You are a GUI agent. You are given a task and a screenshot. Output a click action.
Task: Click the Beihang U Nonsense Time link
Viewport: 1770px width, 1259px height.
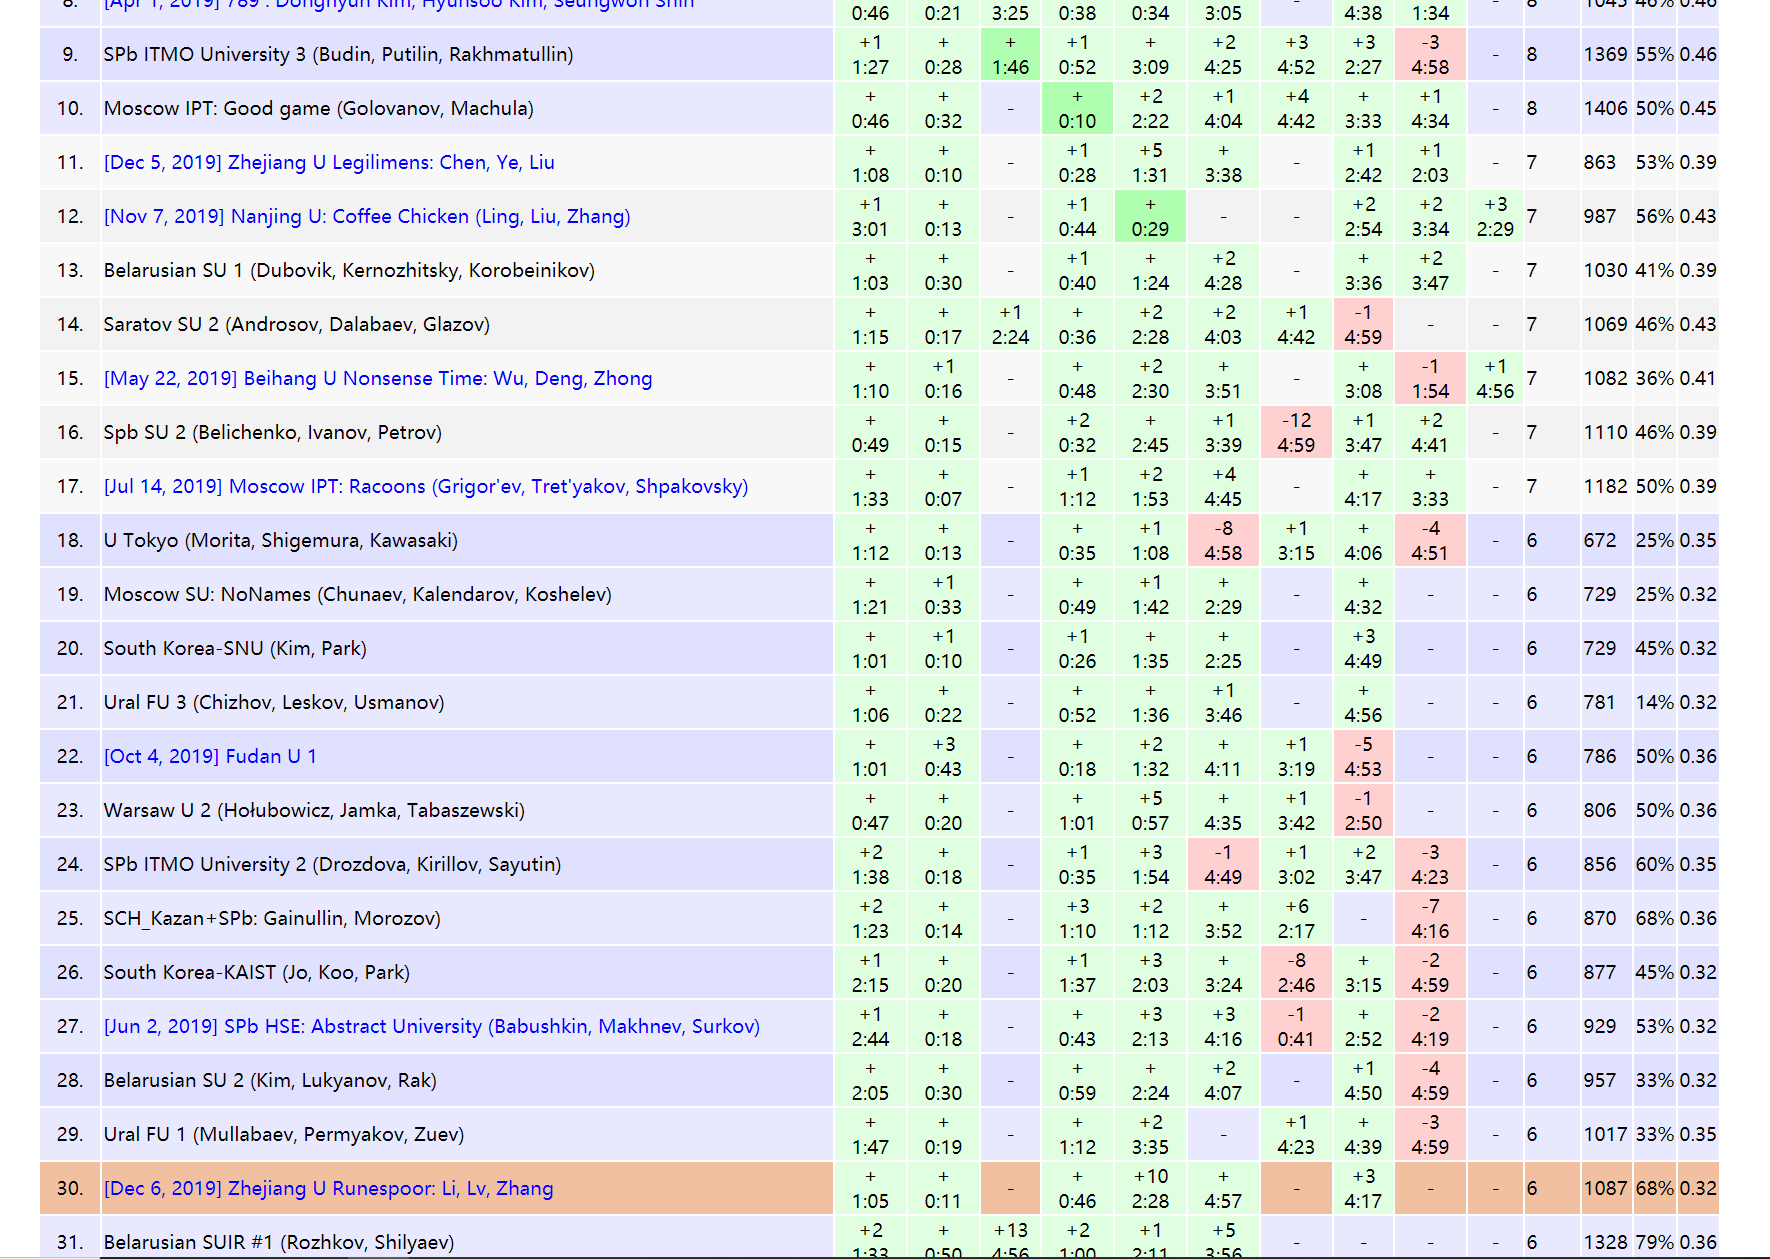(378, 379)
